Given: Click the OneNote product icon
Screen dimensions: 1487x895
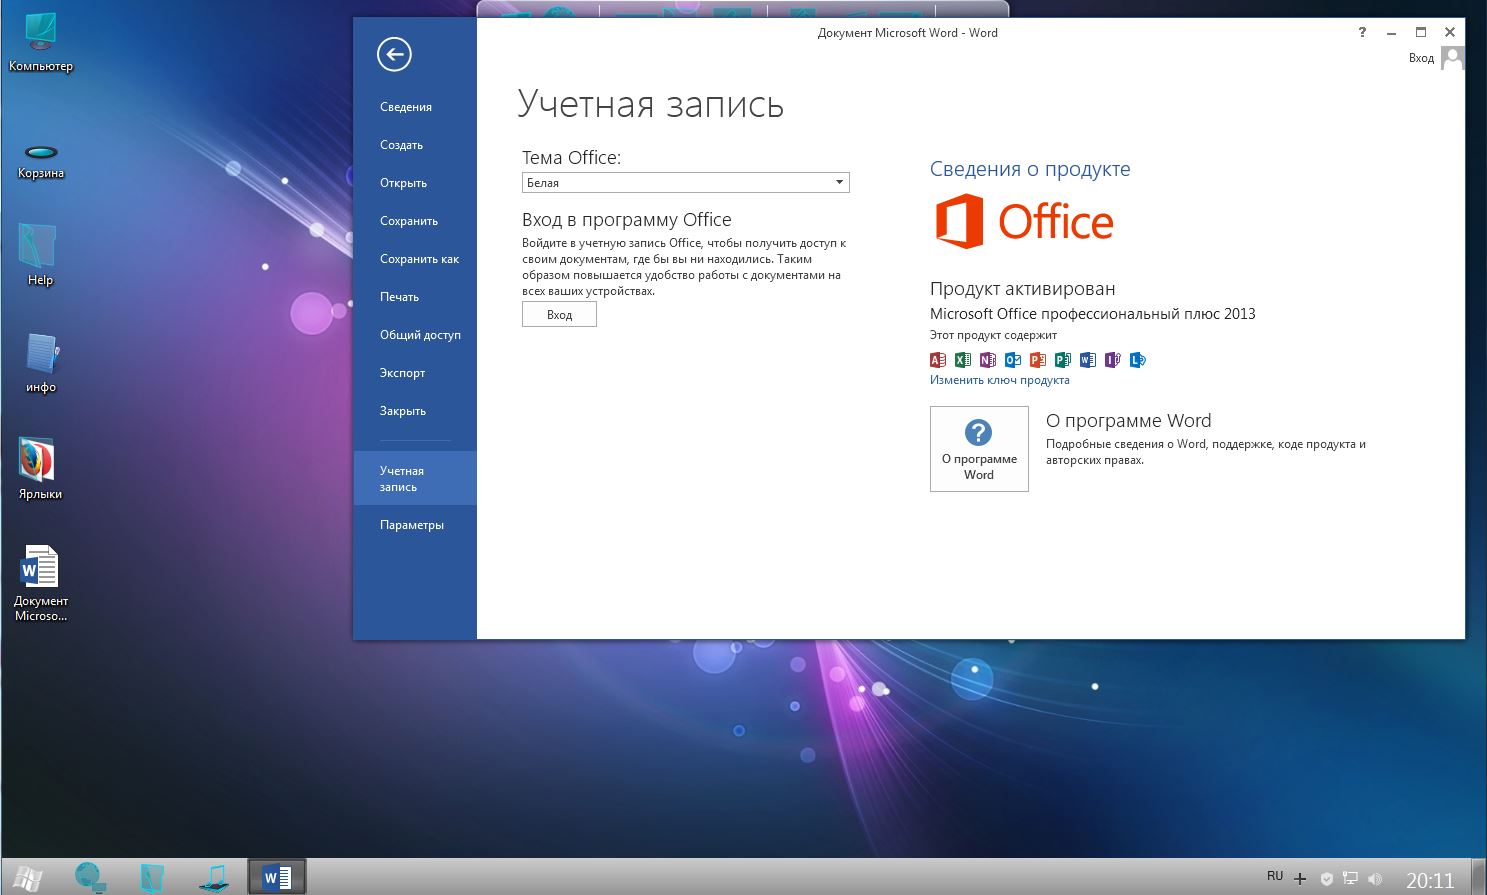Looking at the screenshot, I should (987, 360).
